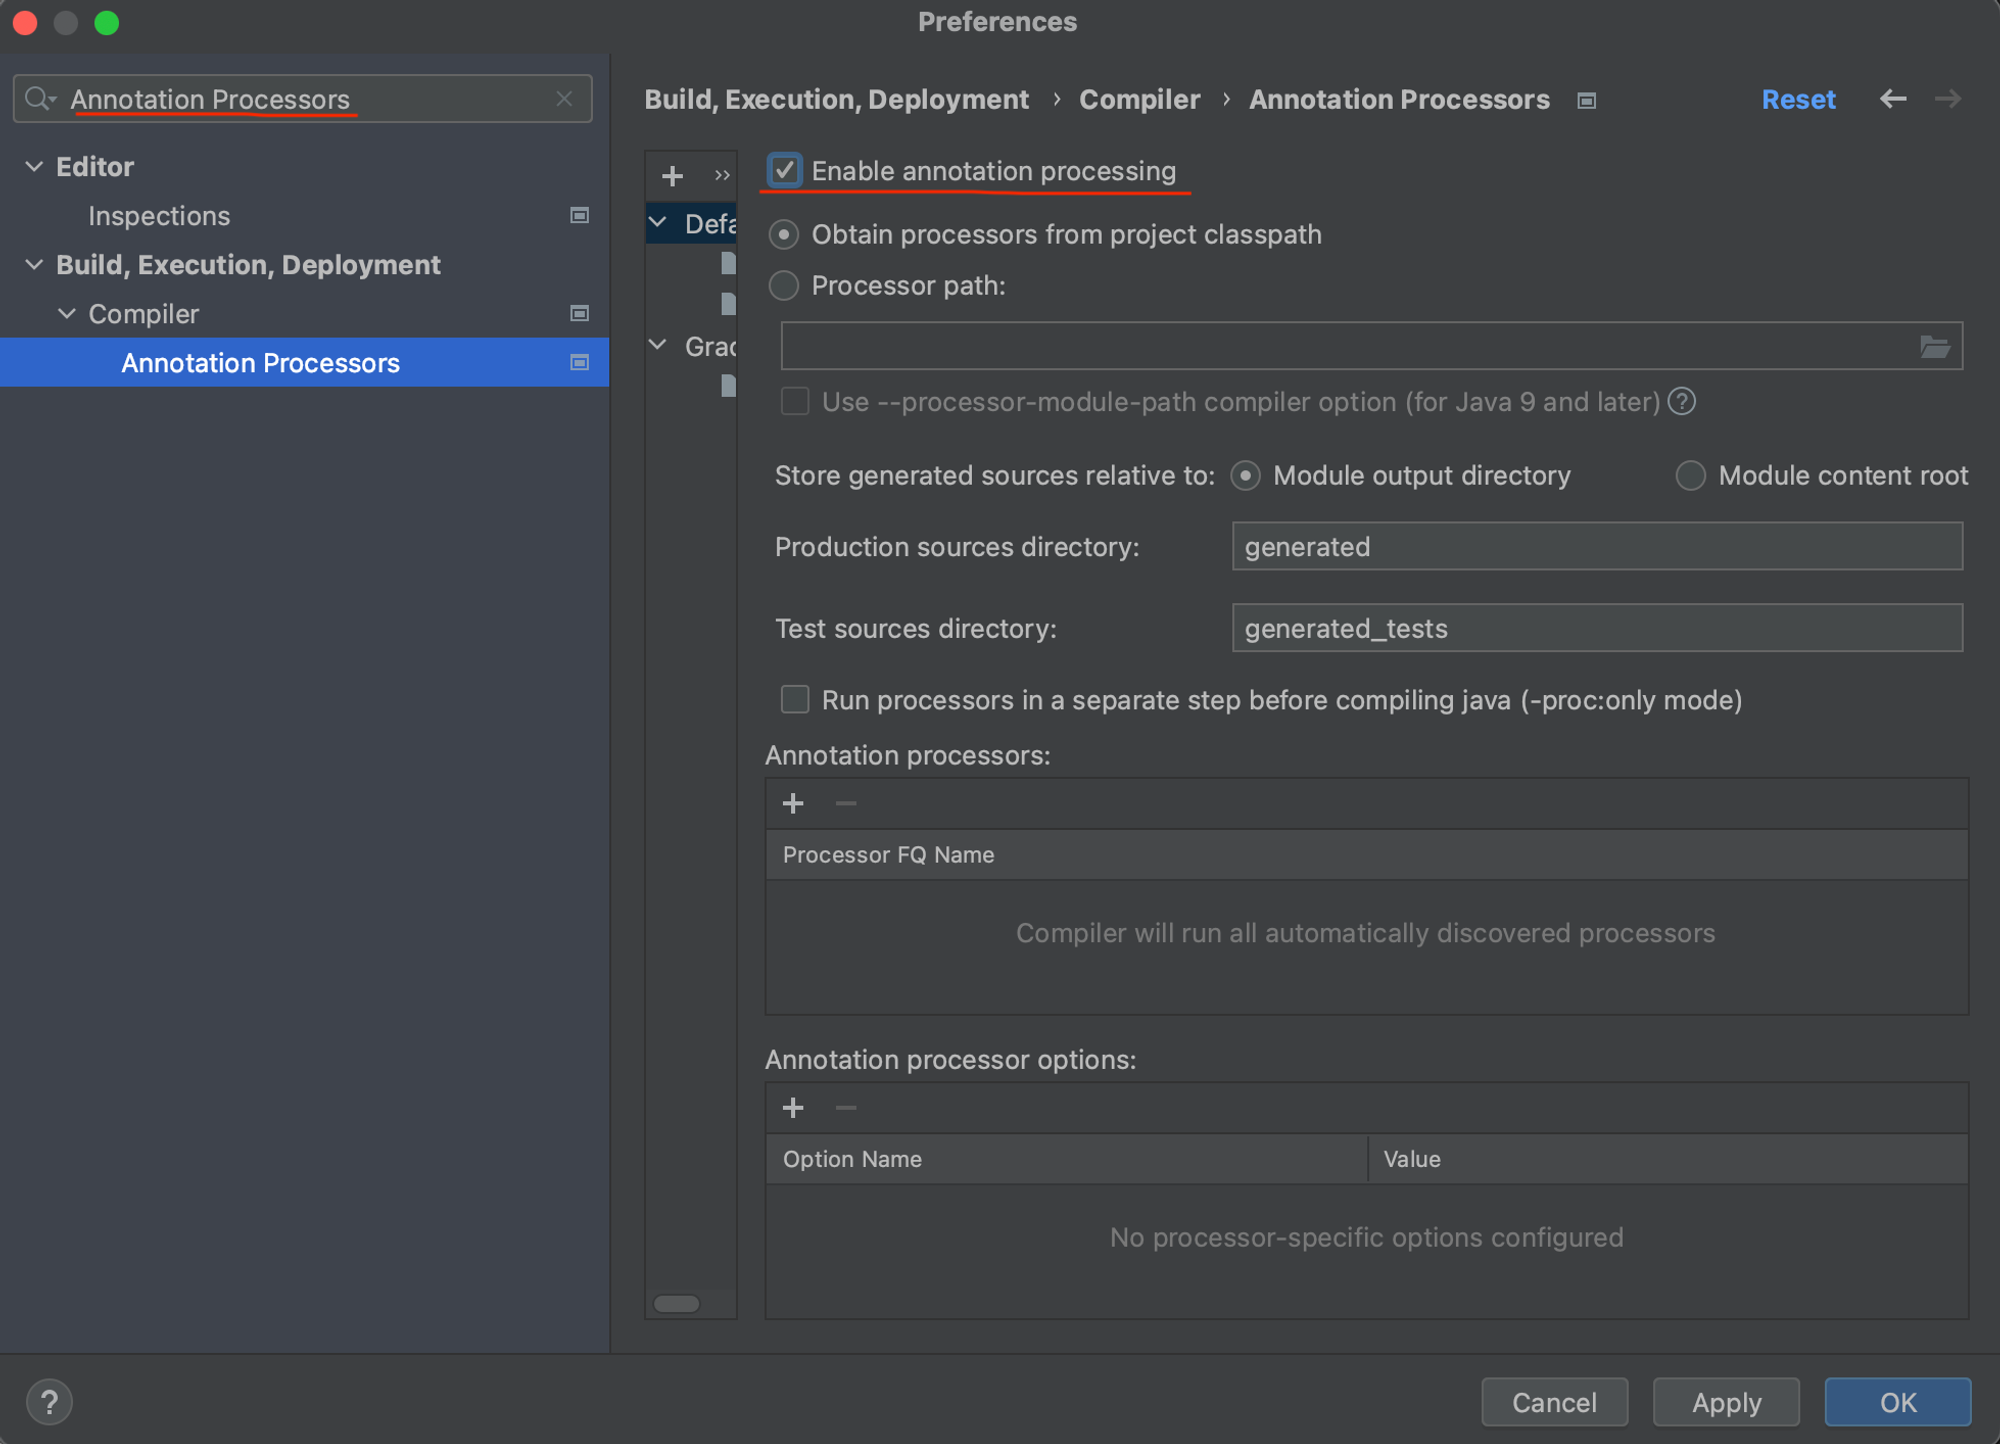Click the folder browse icon for processor path
Image resolution: width=2000 pixels, height=1444 pixels.
coord(1934,347)
